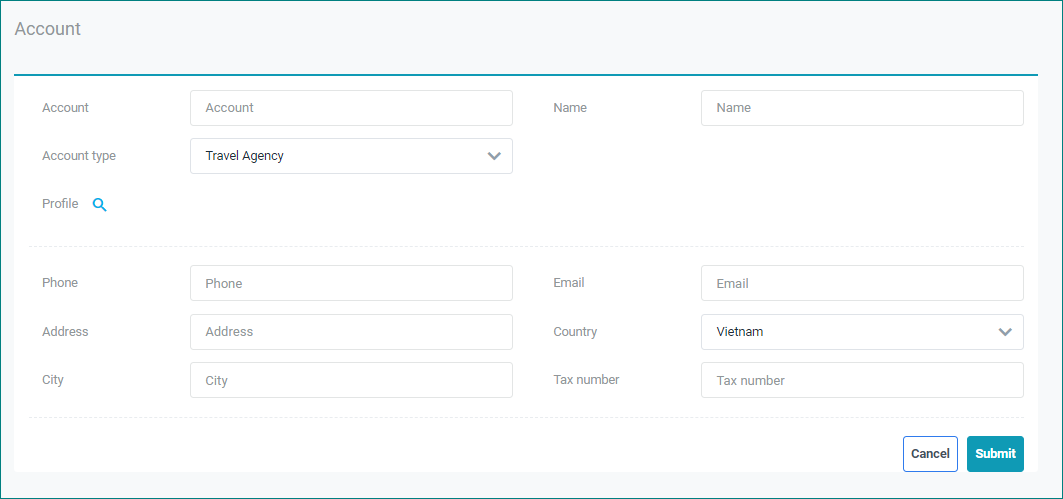Submit the account form
1063x499 pixels.
(x=995, y=454)
